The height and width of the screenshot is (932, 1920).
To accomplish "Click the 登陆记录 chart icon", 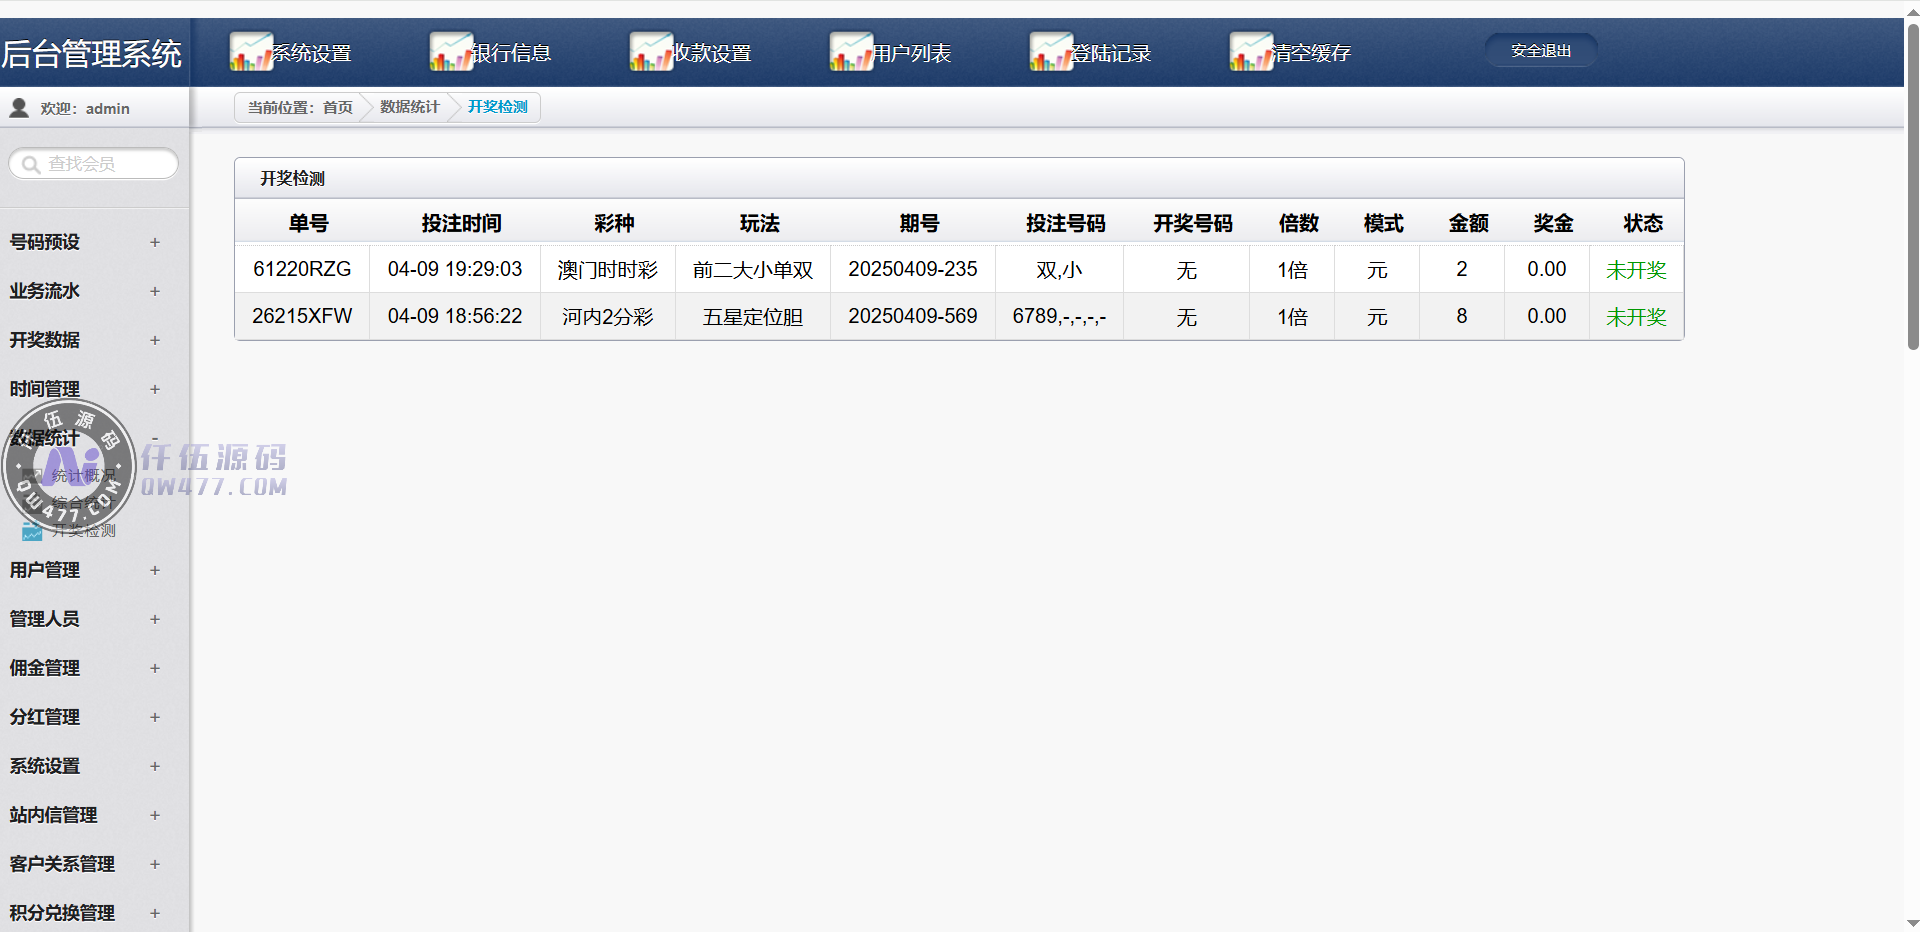I will point(1050,52).
